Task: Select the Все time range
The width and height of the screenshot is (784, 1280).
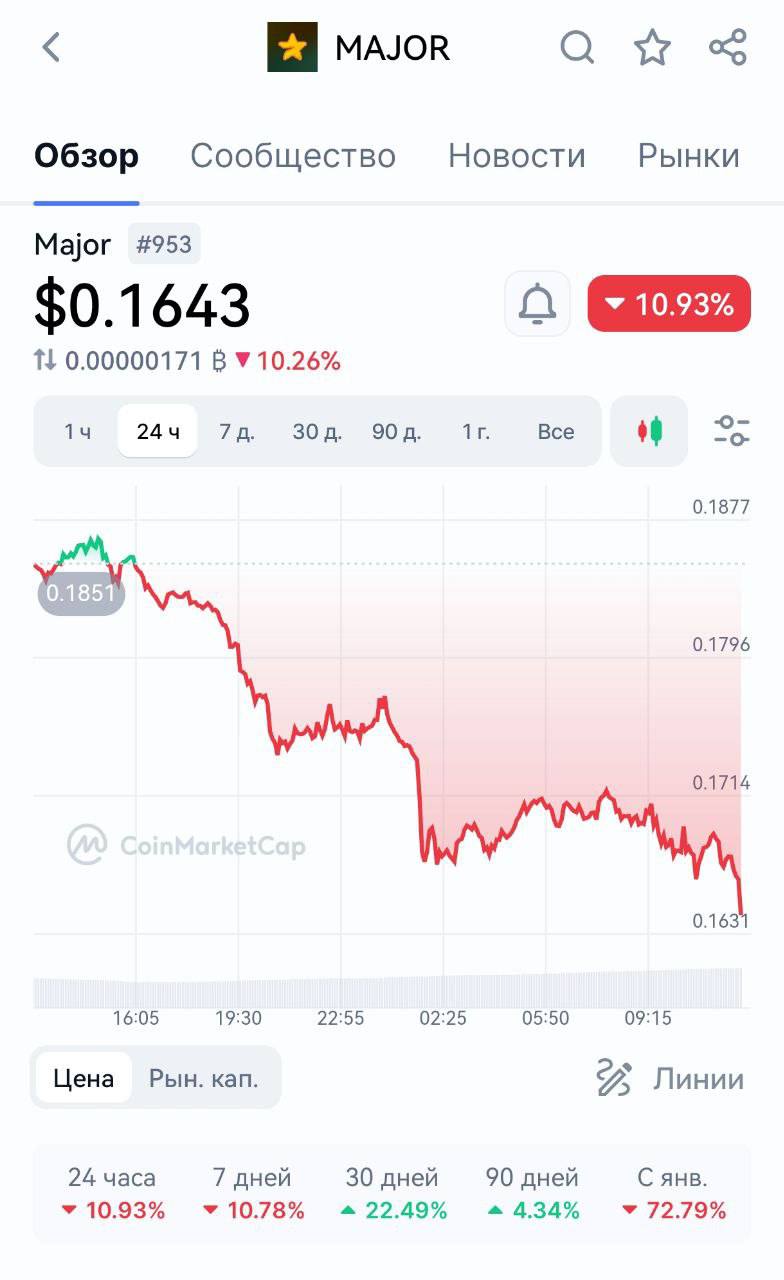Action: point(556,431)
